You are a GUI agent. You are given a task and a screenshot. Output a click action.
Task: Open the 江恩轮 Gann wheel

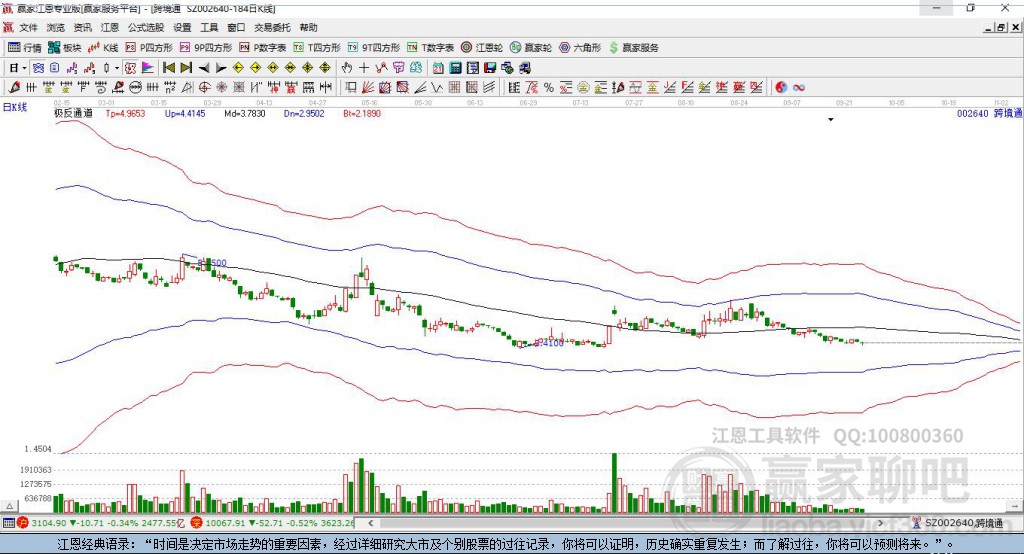(482, 48)
